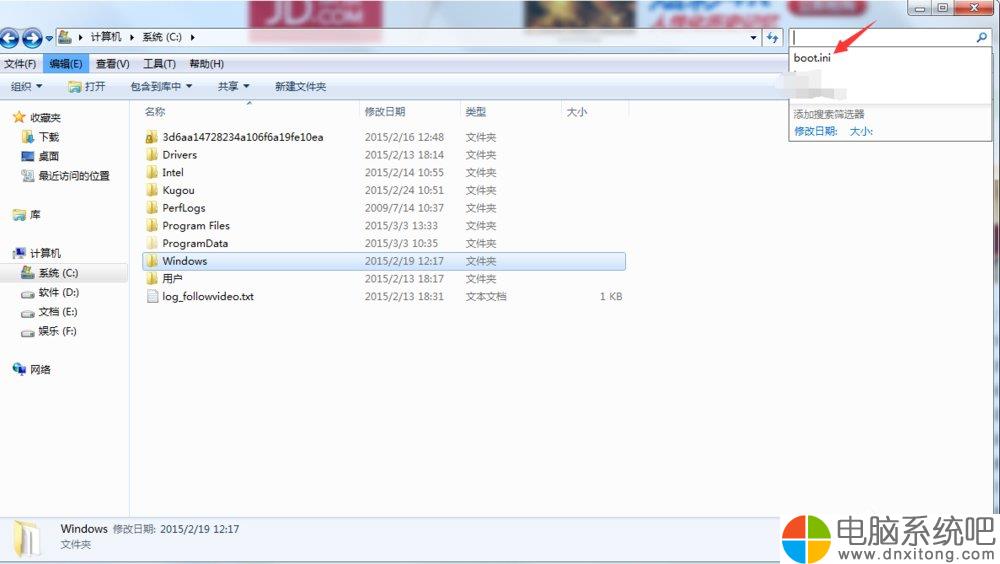The width and height of the screenshot is (1000, 564).
Task: Click the computer icon in address bar
Action: tap(65, 37)
